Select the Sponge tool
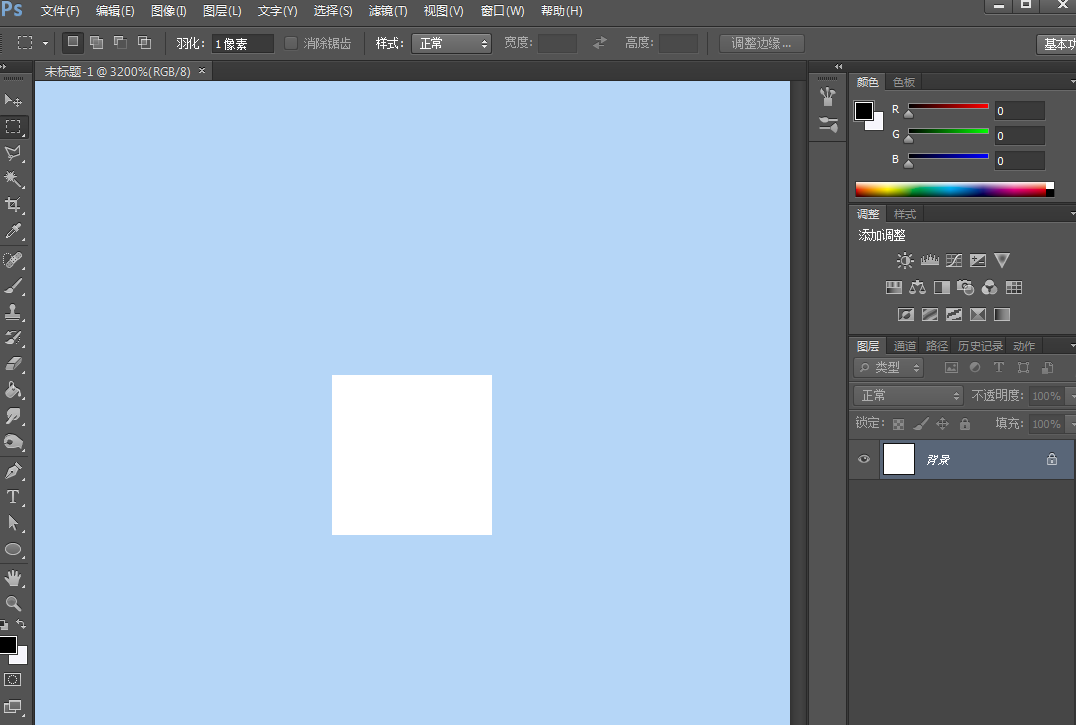Image resolution: width=1076 pixels, height=725 pixels. click(x=13, y=442)
